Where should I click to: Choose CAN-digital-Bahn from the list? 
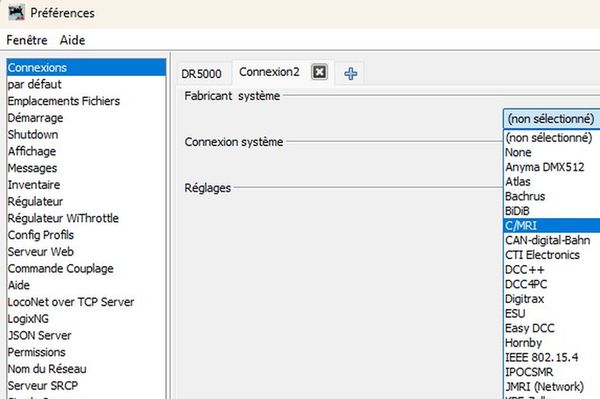click(x=551, y=240)
